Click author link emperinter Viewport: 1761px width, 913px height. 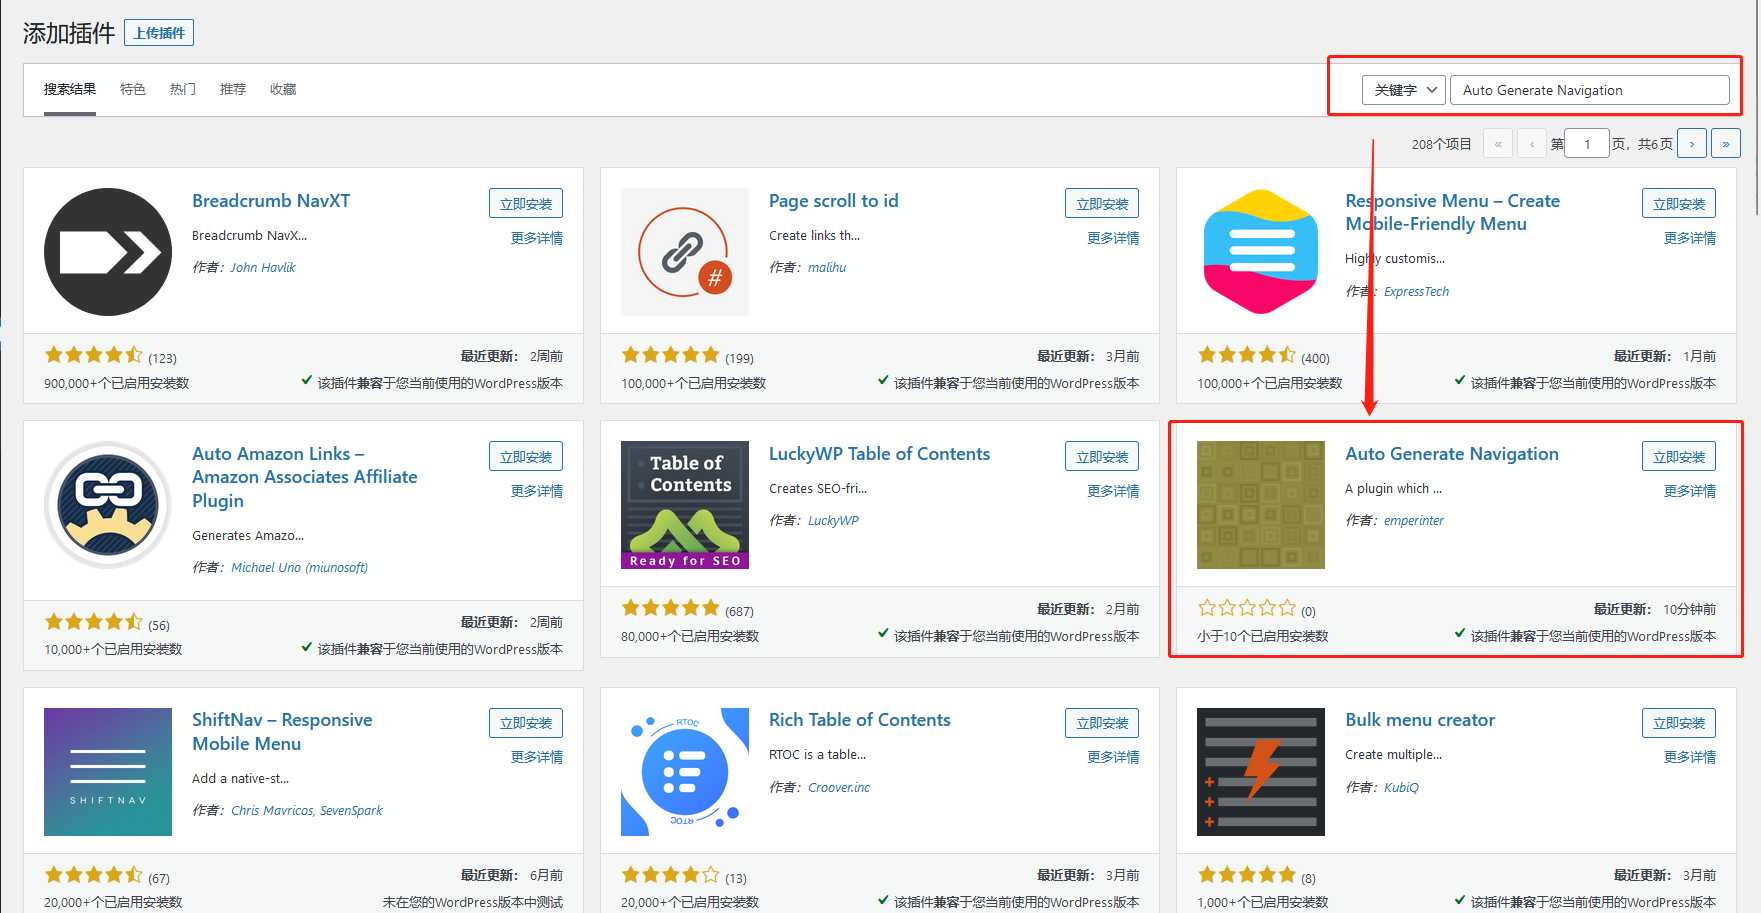pos(1414,520)
